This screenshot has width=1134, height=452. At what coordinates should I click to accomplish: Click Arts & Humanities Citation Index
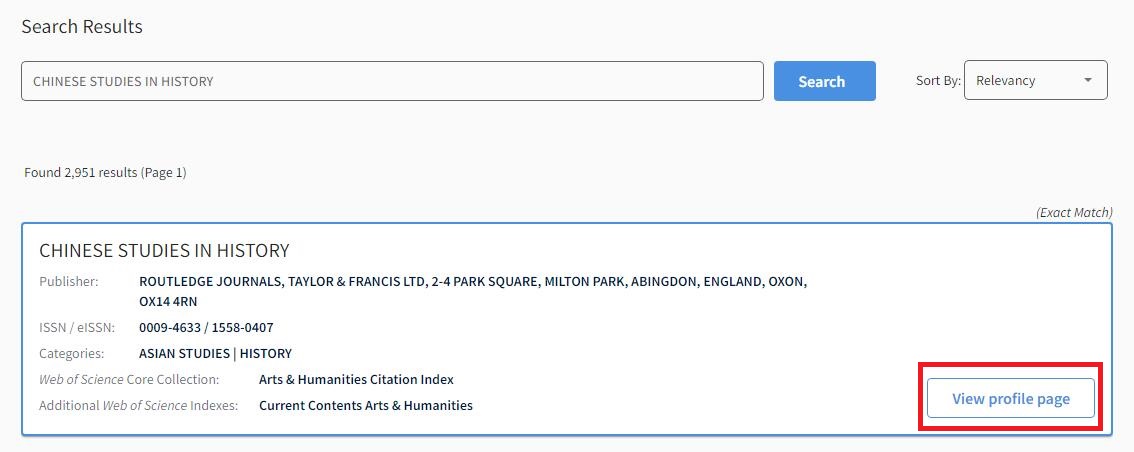(356, 379)
